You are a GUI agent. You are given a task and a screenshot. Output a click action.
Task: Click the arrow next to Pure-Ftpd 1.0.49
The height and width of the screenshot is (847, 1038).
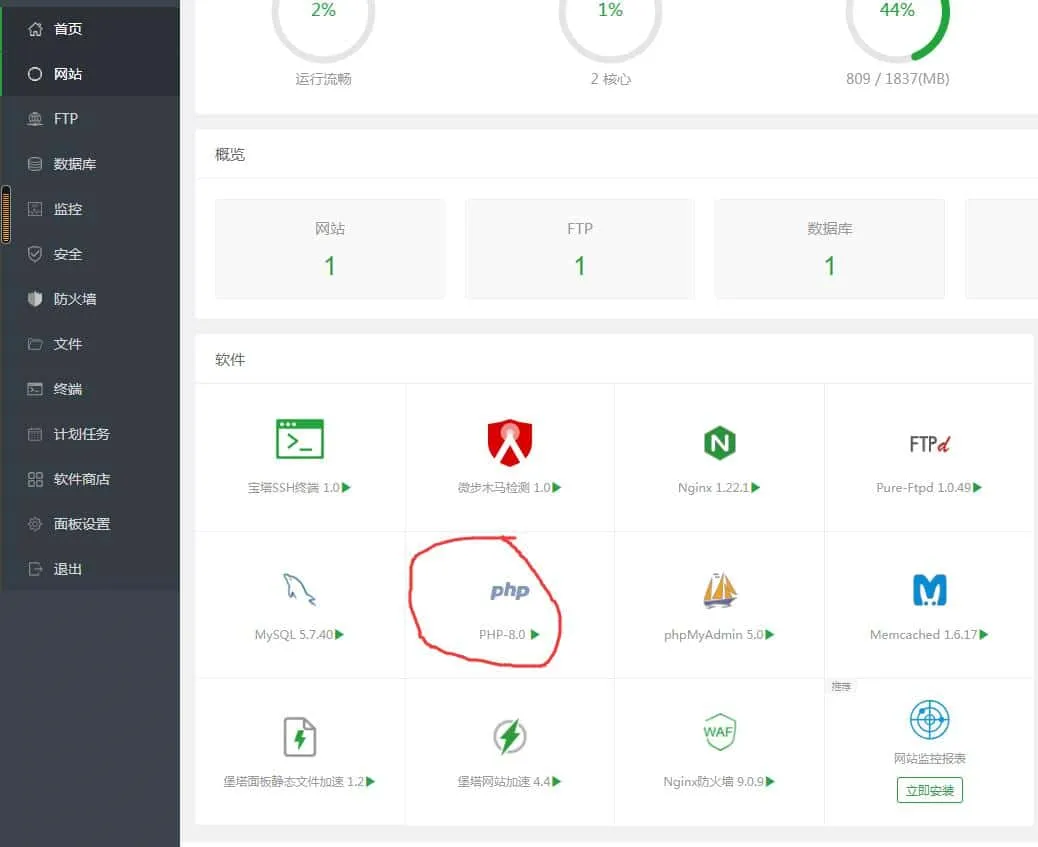coord(978,487)
